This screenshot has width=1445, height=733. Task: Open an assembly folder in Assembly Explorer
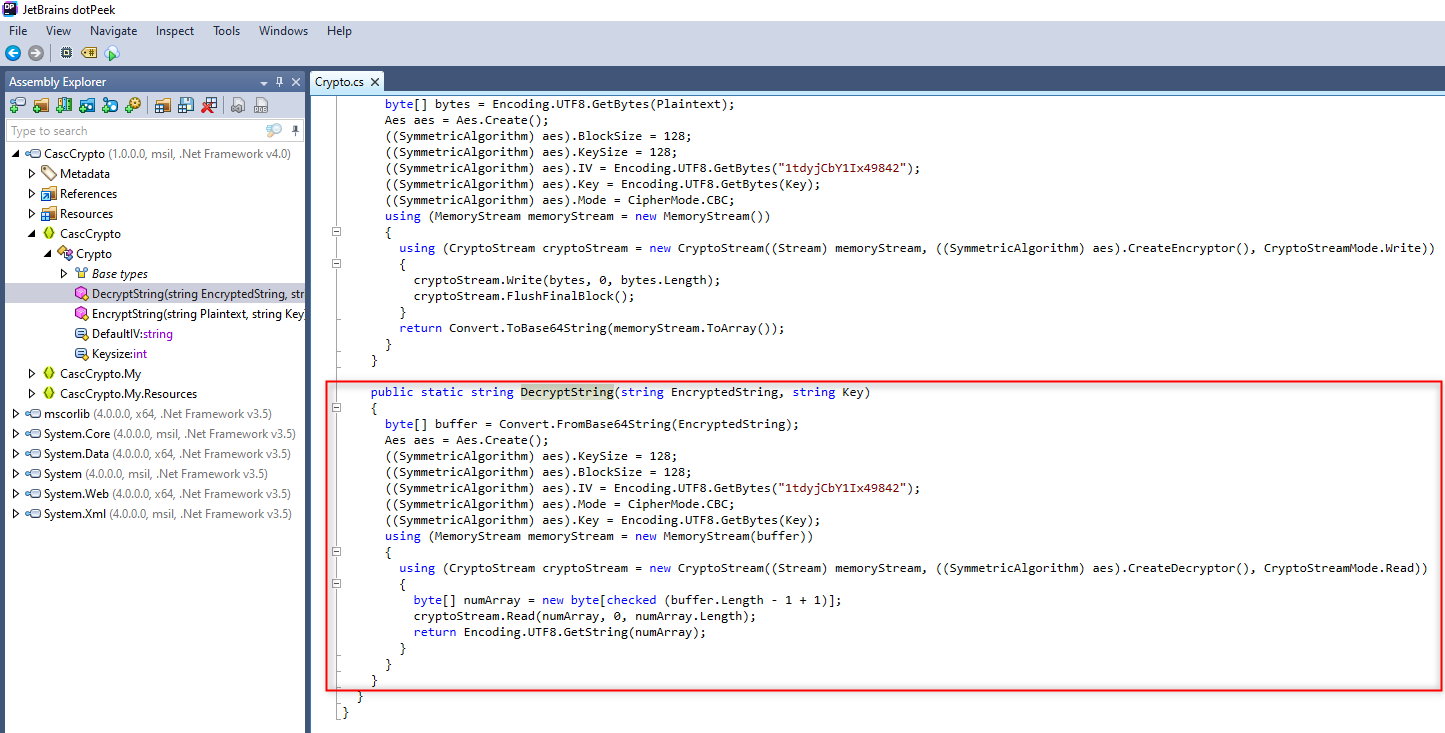click(41, 104)
